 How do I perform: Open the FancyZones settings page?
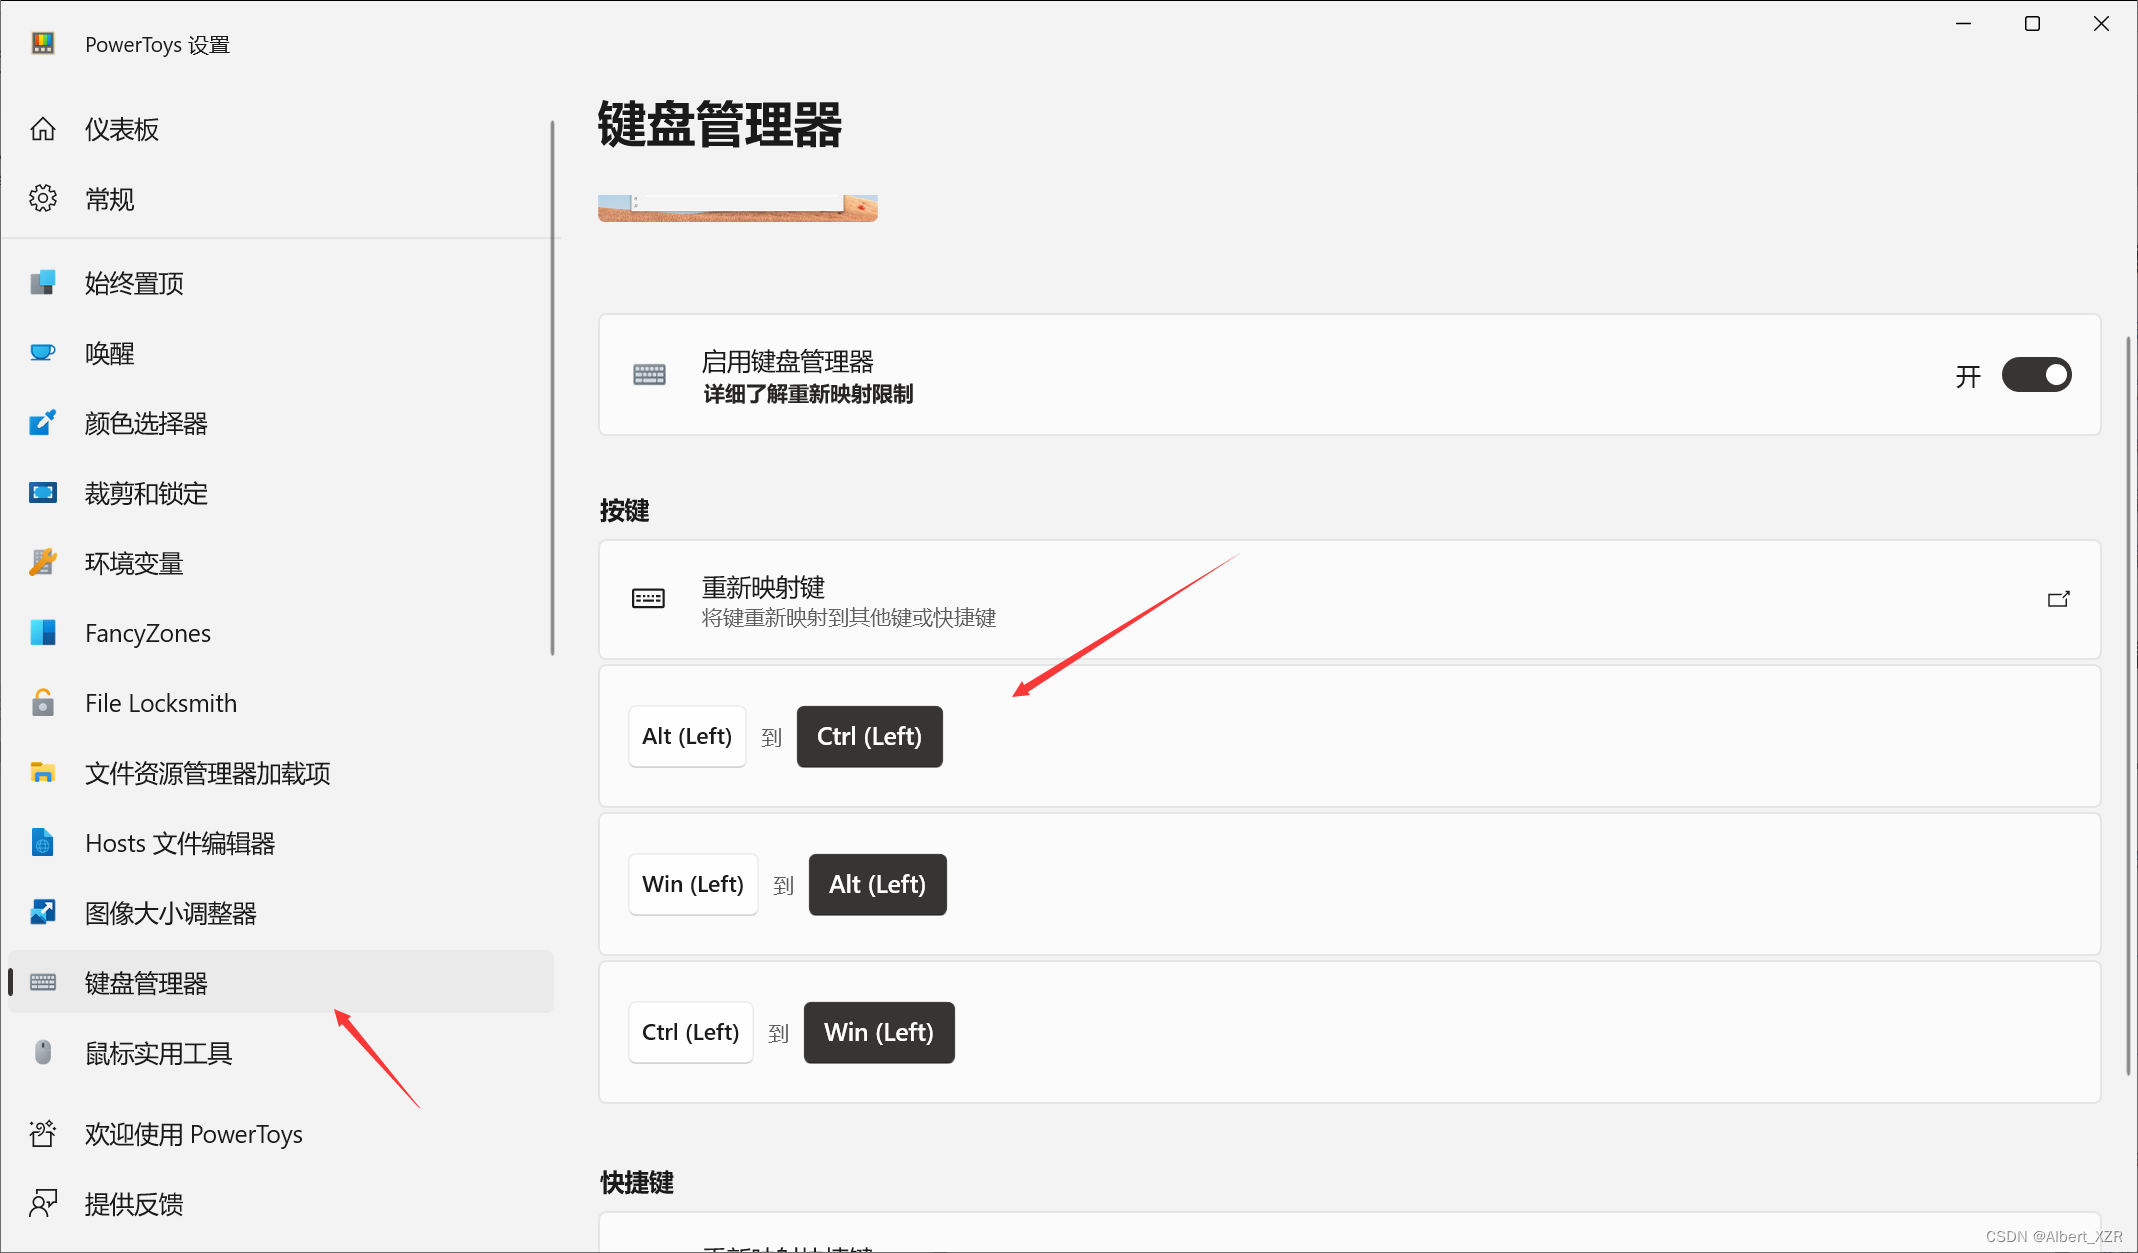tap(147, 632)
